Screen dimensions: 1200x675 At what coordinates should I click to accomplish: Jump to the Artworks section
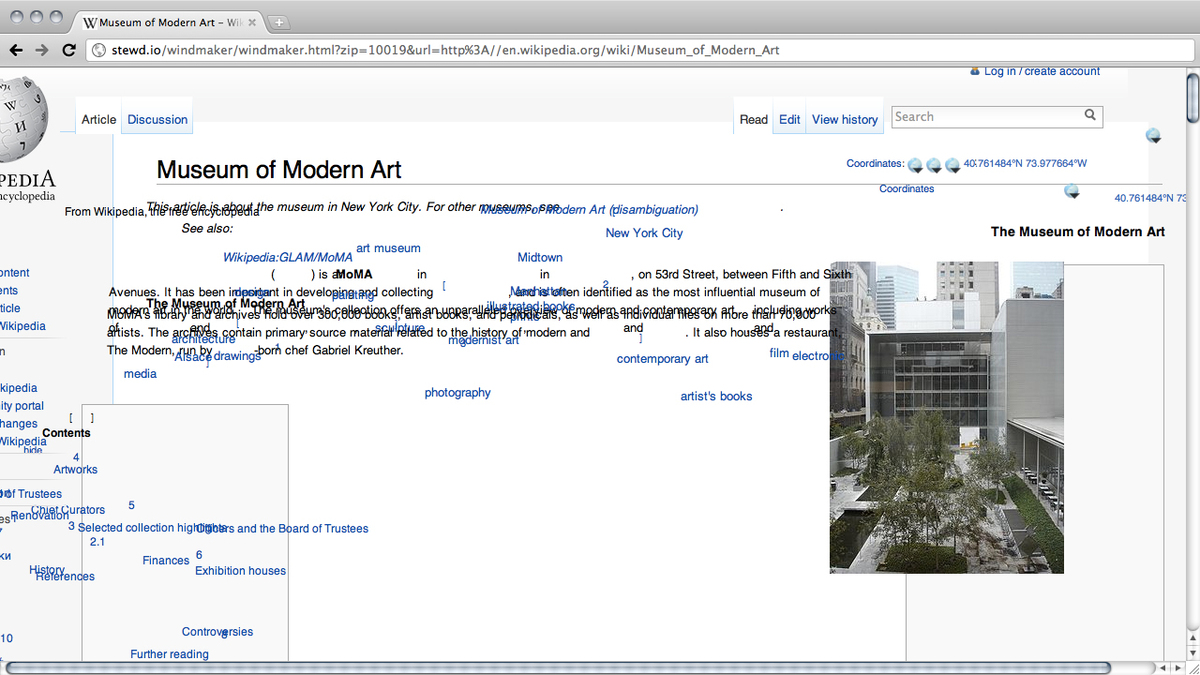pos(75,470)
